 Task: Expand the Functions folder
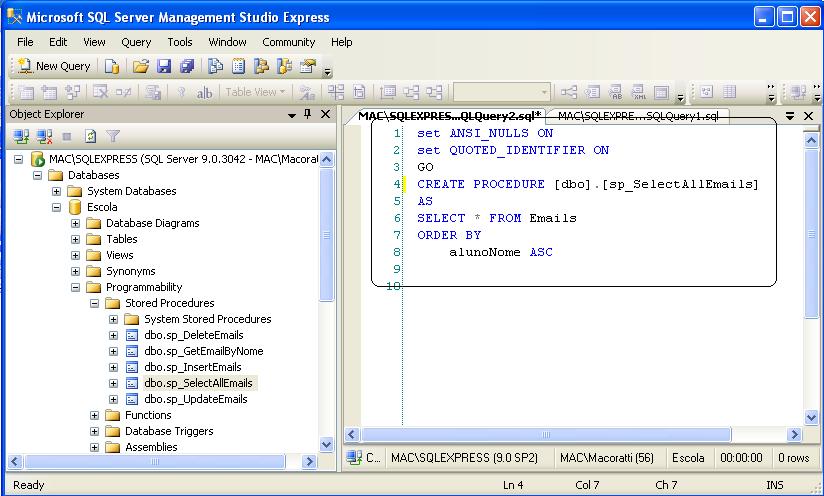(x=94, y=415)
